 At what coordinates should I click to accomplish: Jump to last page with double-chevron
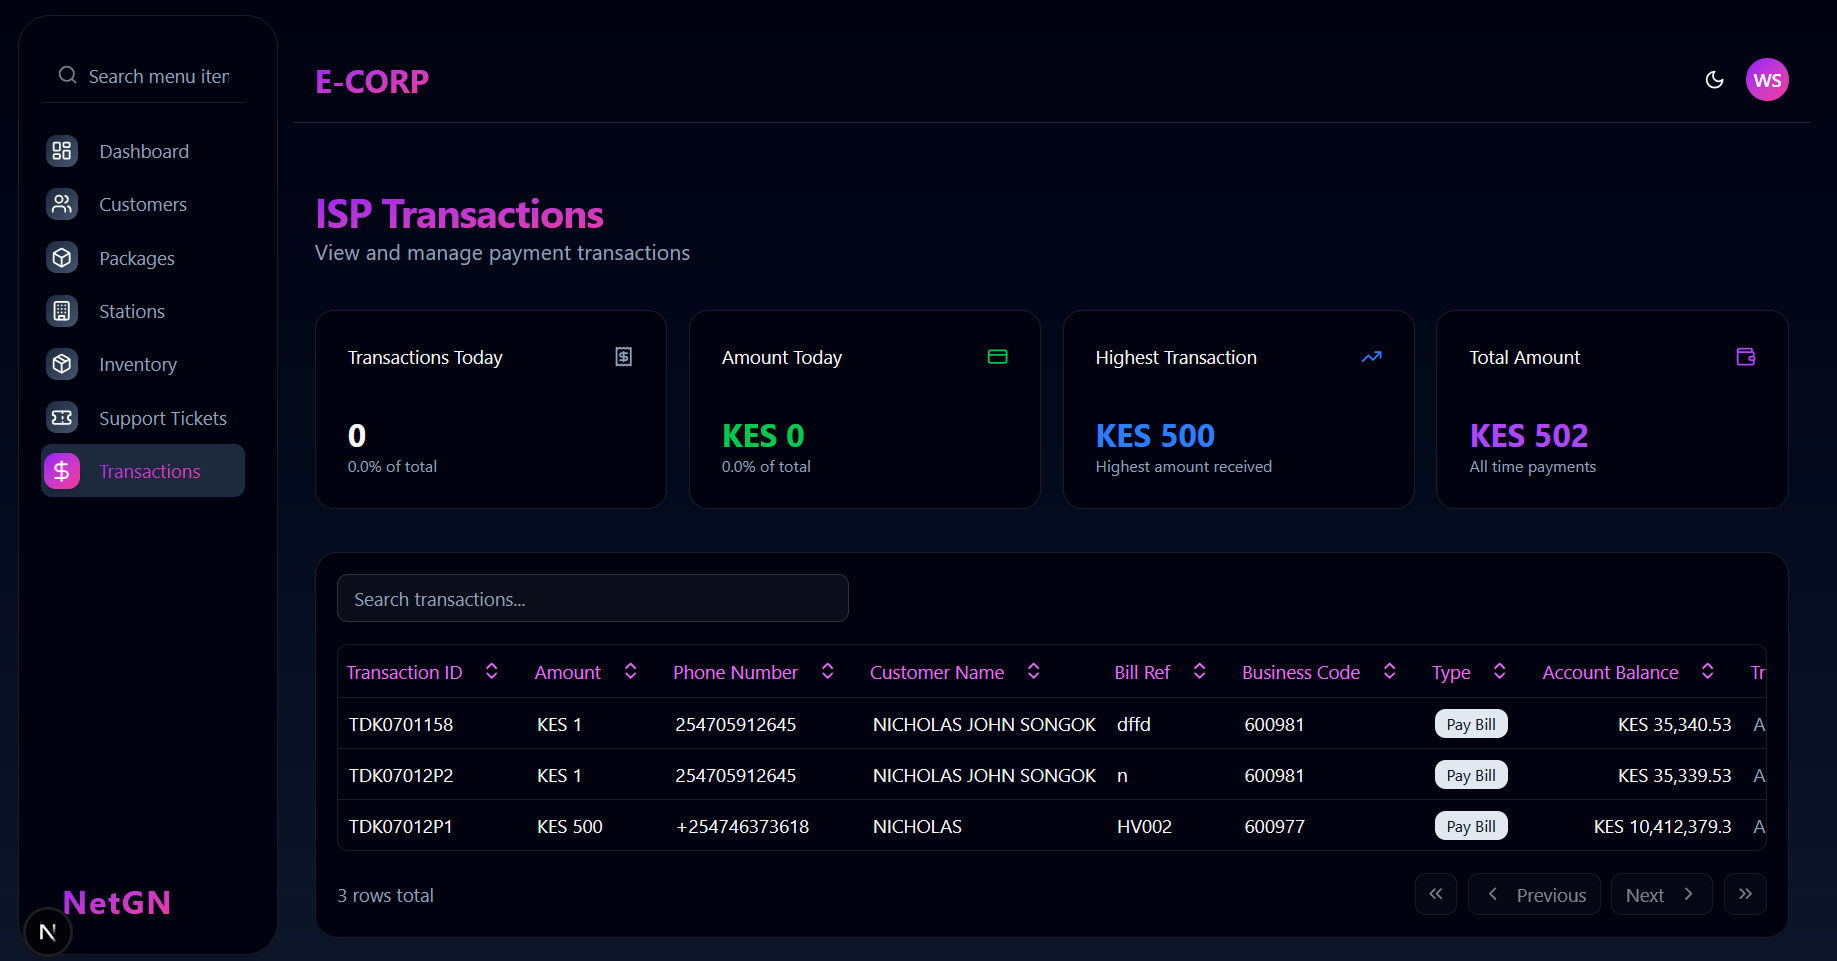coord(1745,894)
